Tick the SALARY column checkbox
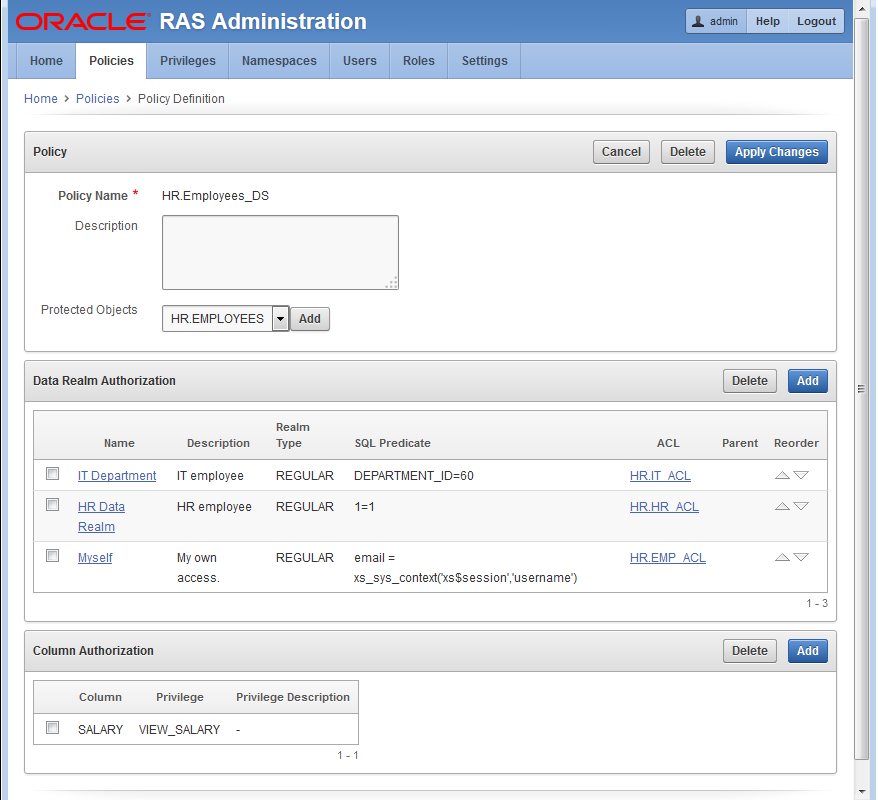 point(53,728)
